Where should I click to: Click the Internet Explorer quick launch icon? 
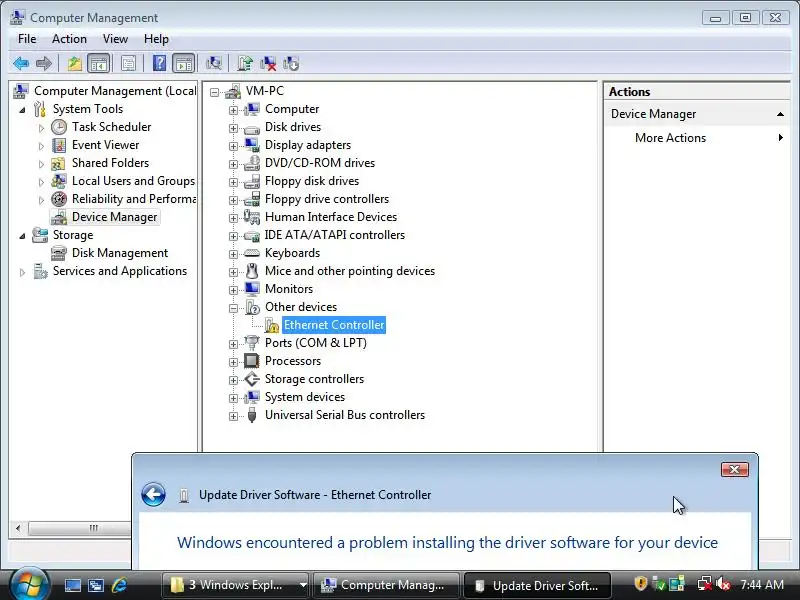pos(120,585)
